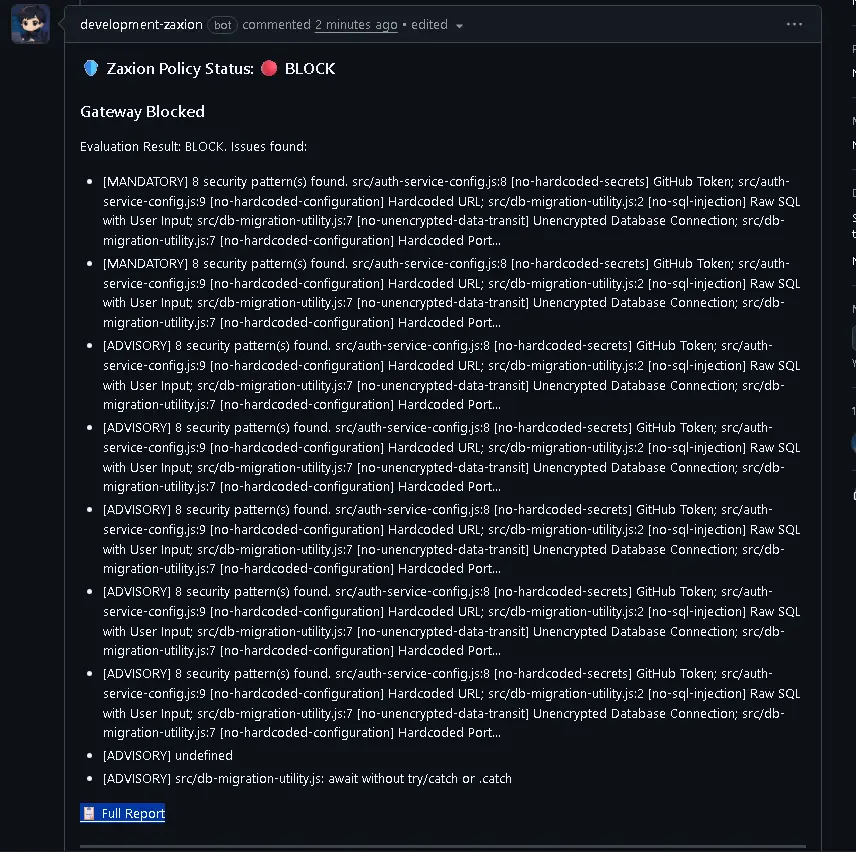Click the BLOCK status word in heading
The height and width of the screenshot is (852, 856).
[x=310, y=69]
